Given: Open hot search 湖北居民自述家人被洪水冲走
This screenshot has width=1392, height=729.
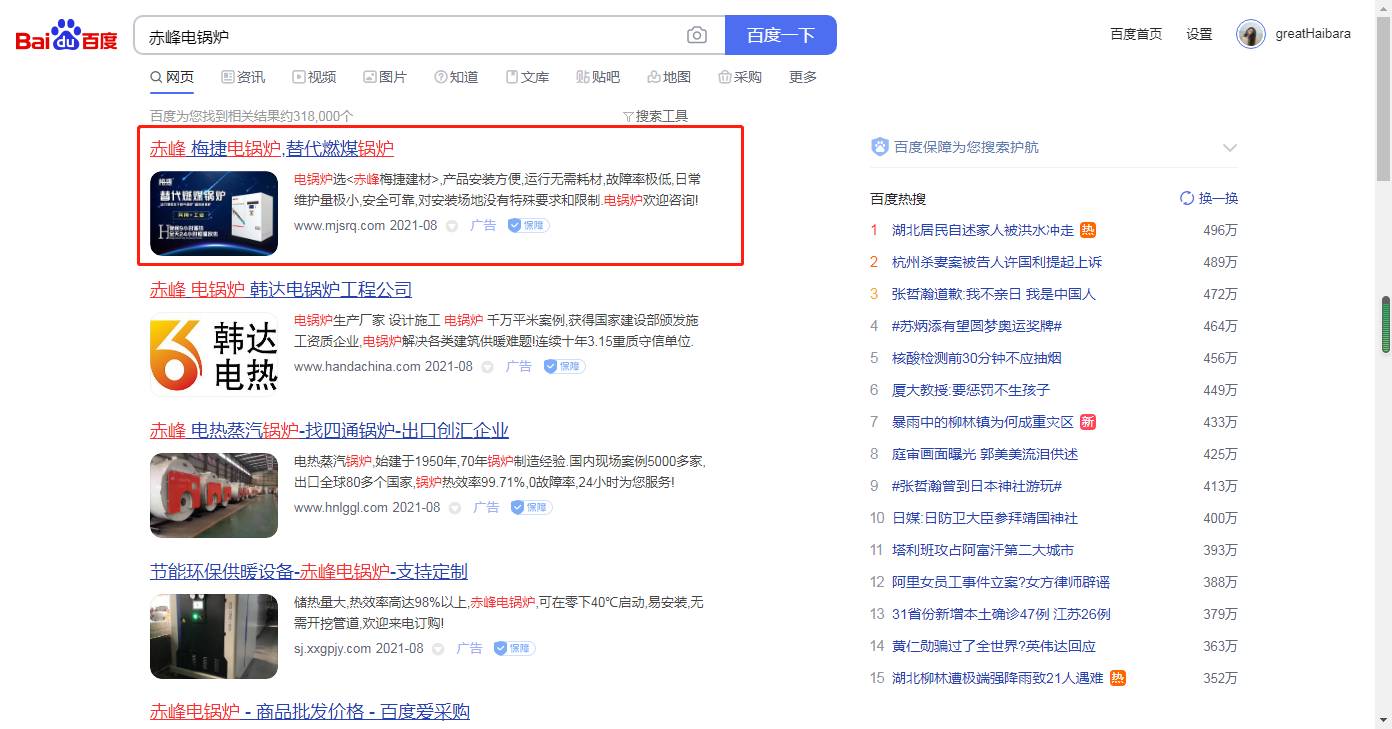Looking at the screenshot, I should tap(983, 230).
